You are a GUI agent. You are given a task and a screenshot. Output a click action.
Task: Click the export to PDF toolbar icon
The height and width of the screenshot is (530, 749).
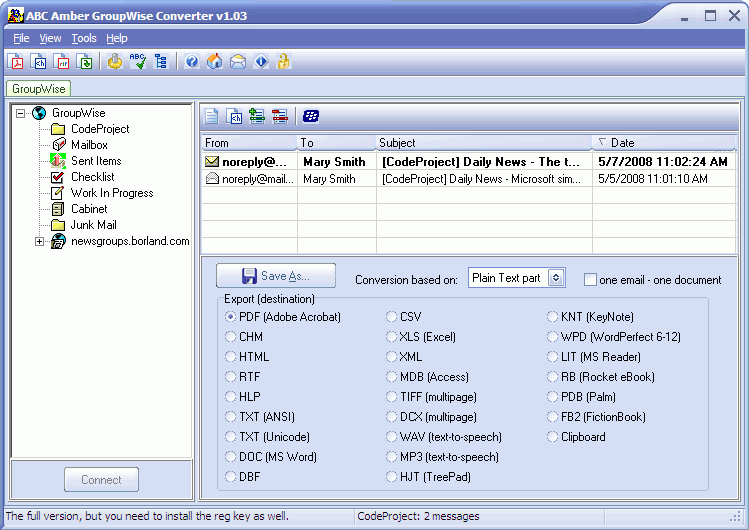16,61
